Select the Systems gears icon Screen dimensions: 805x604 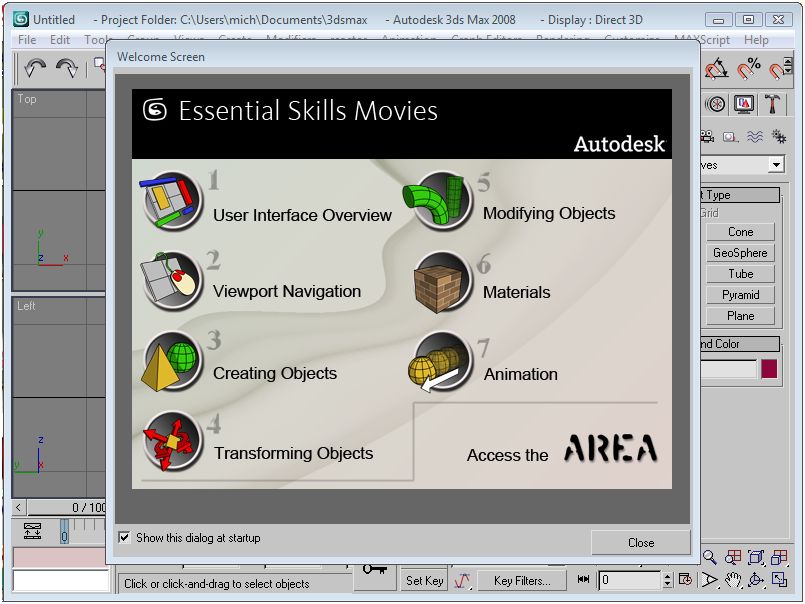click(779, 137)
